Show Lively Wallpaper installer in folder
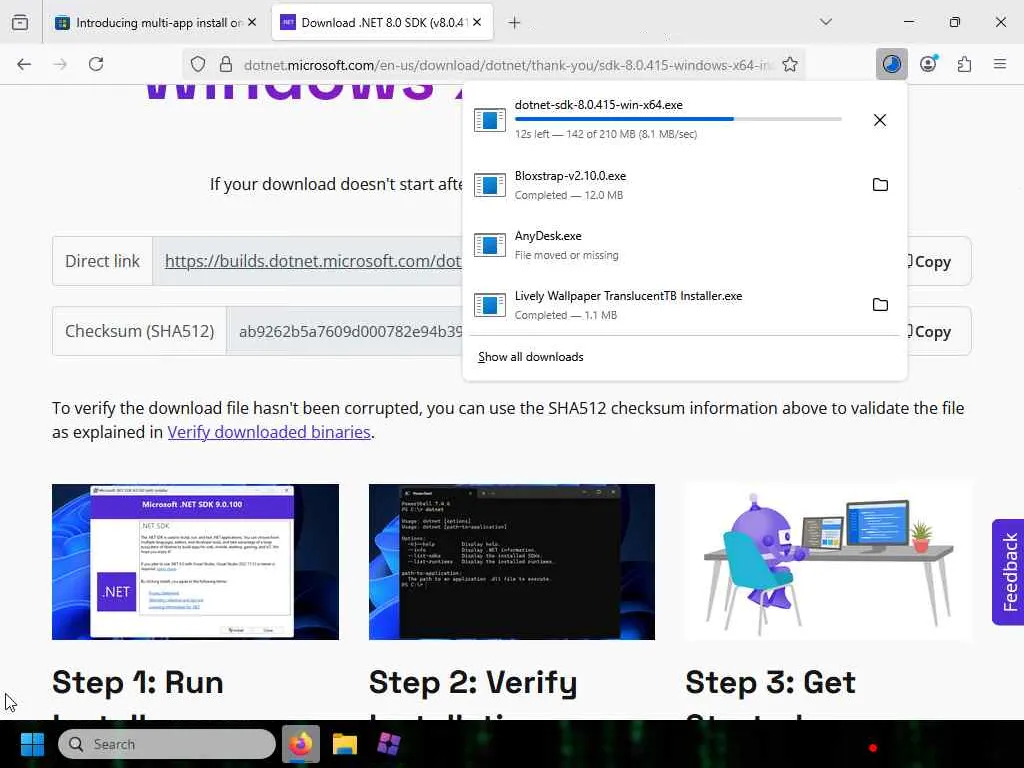The width and height of the screenshot is (1024, 768). tap(880, 305)
